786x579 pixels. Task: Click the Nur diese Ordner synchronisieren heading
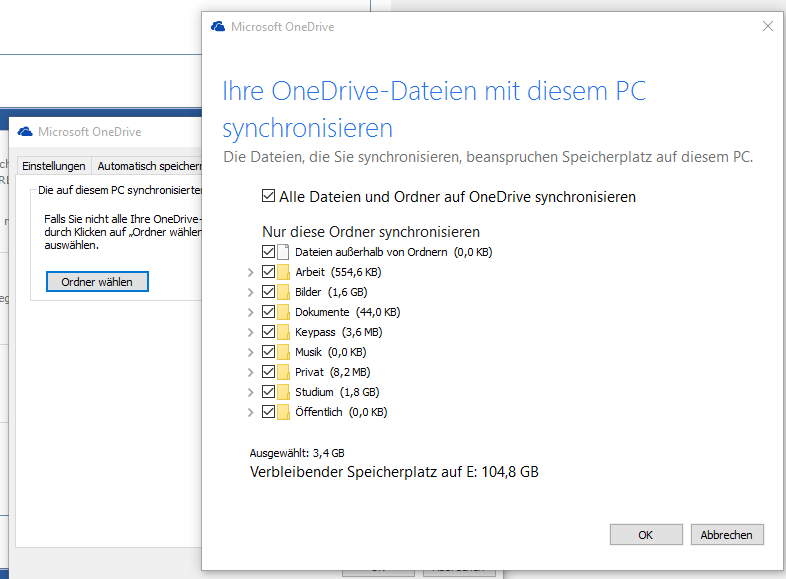(371, 232)
